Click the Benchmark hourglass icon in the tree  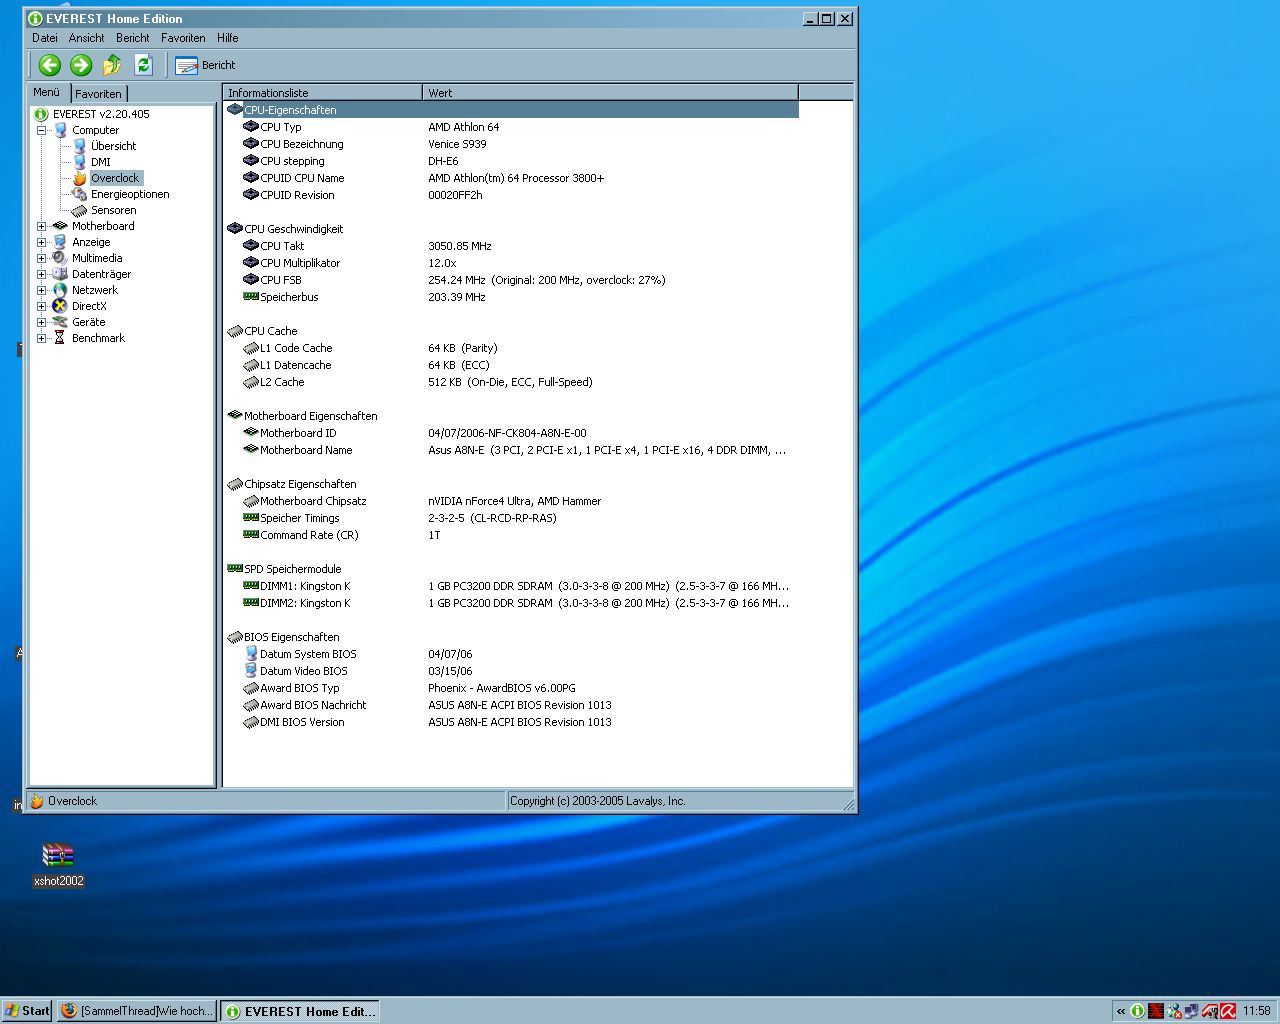[x=60, y=338]
